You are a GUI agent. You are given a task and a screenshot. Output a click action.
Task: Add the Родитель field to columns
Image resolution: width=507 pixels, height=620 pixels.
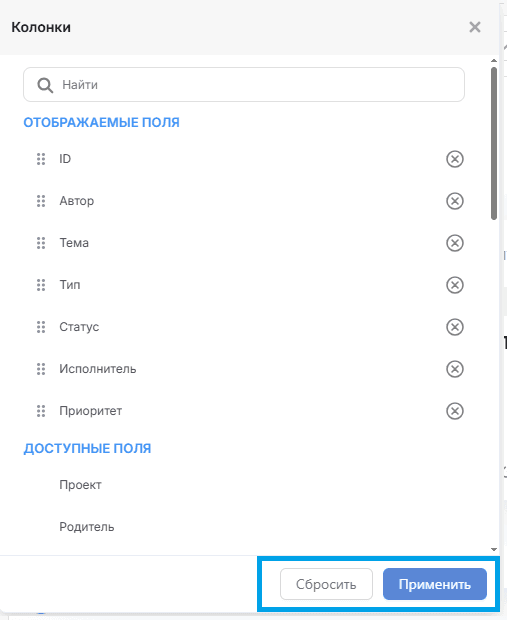click(x=87, y=527)
